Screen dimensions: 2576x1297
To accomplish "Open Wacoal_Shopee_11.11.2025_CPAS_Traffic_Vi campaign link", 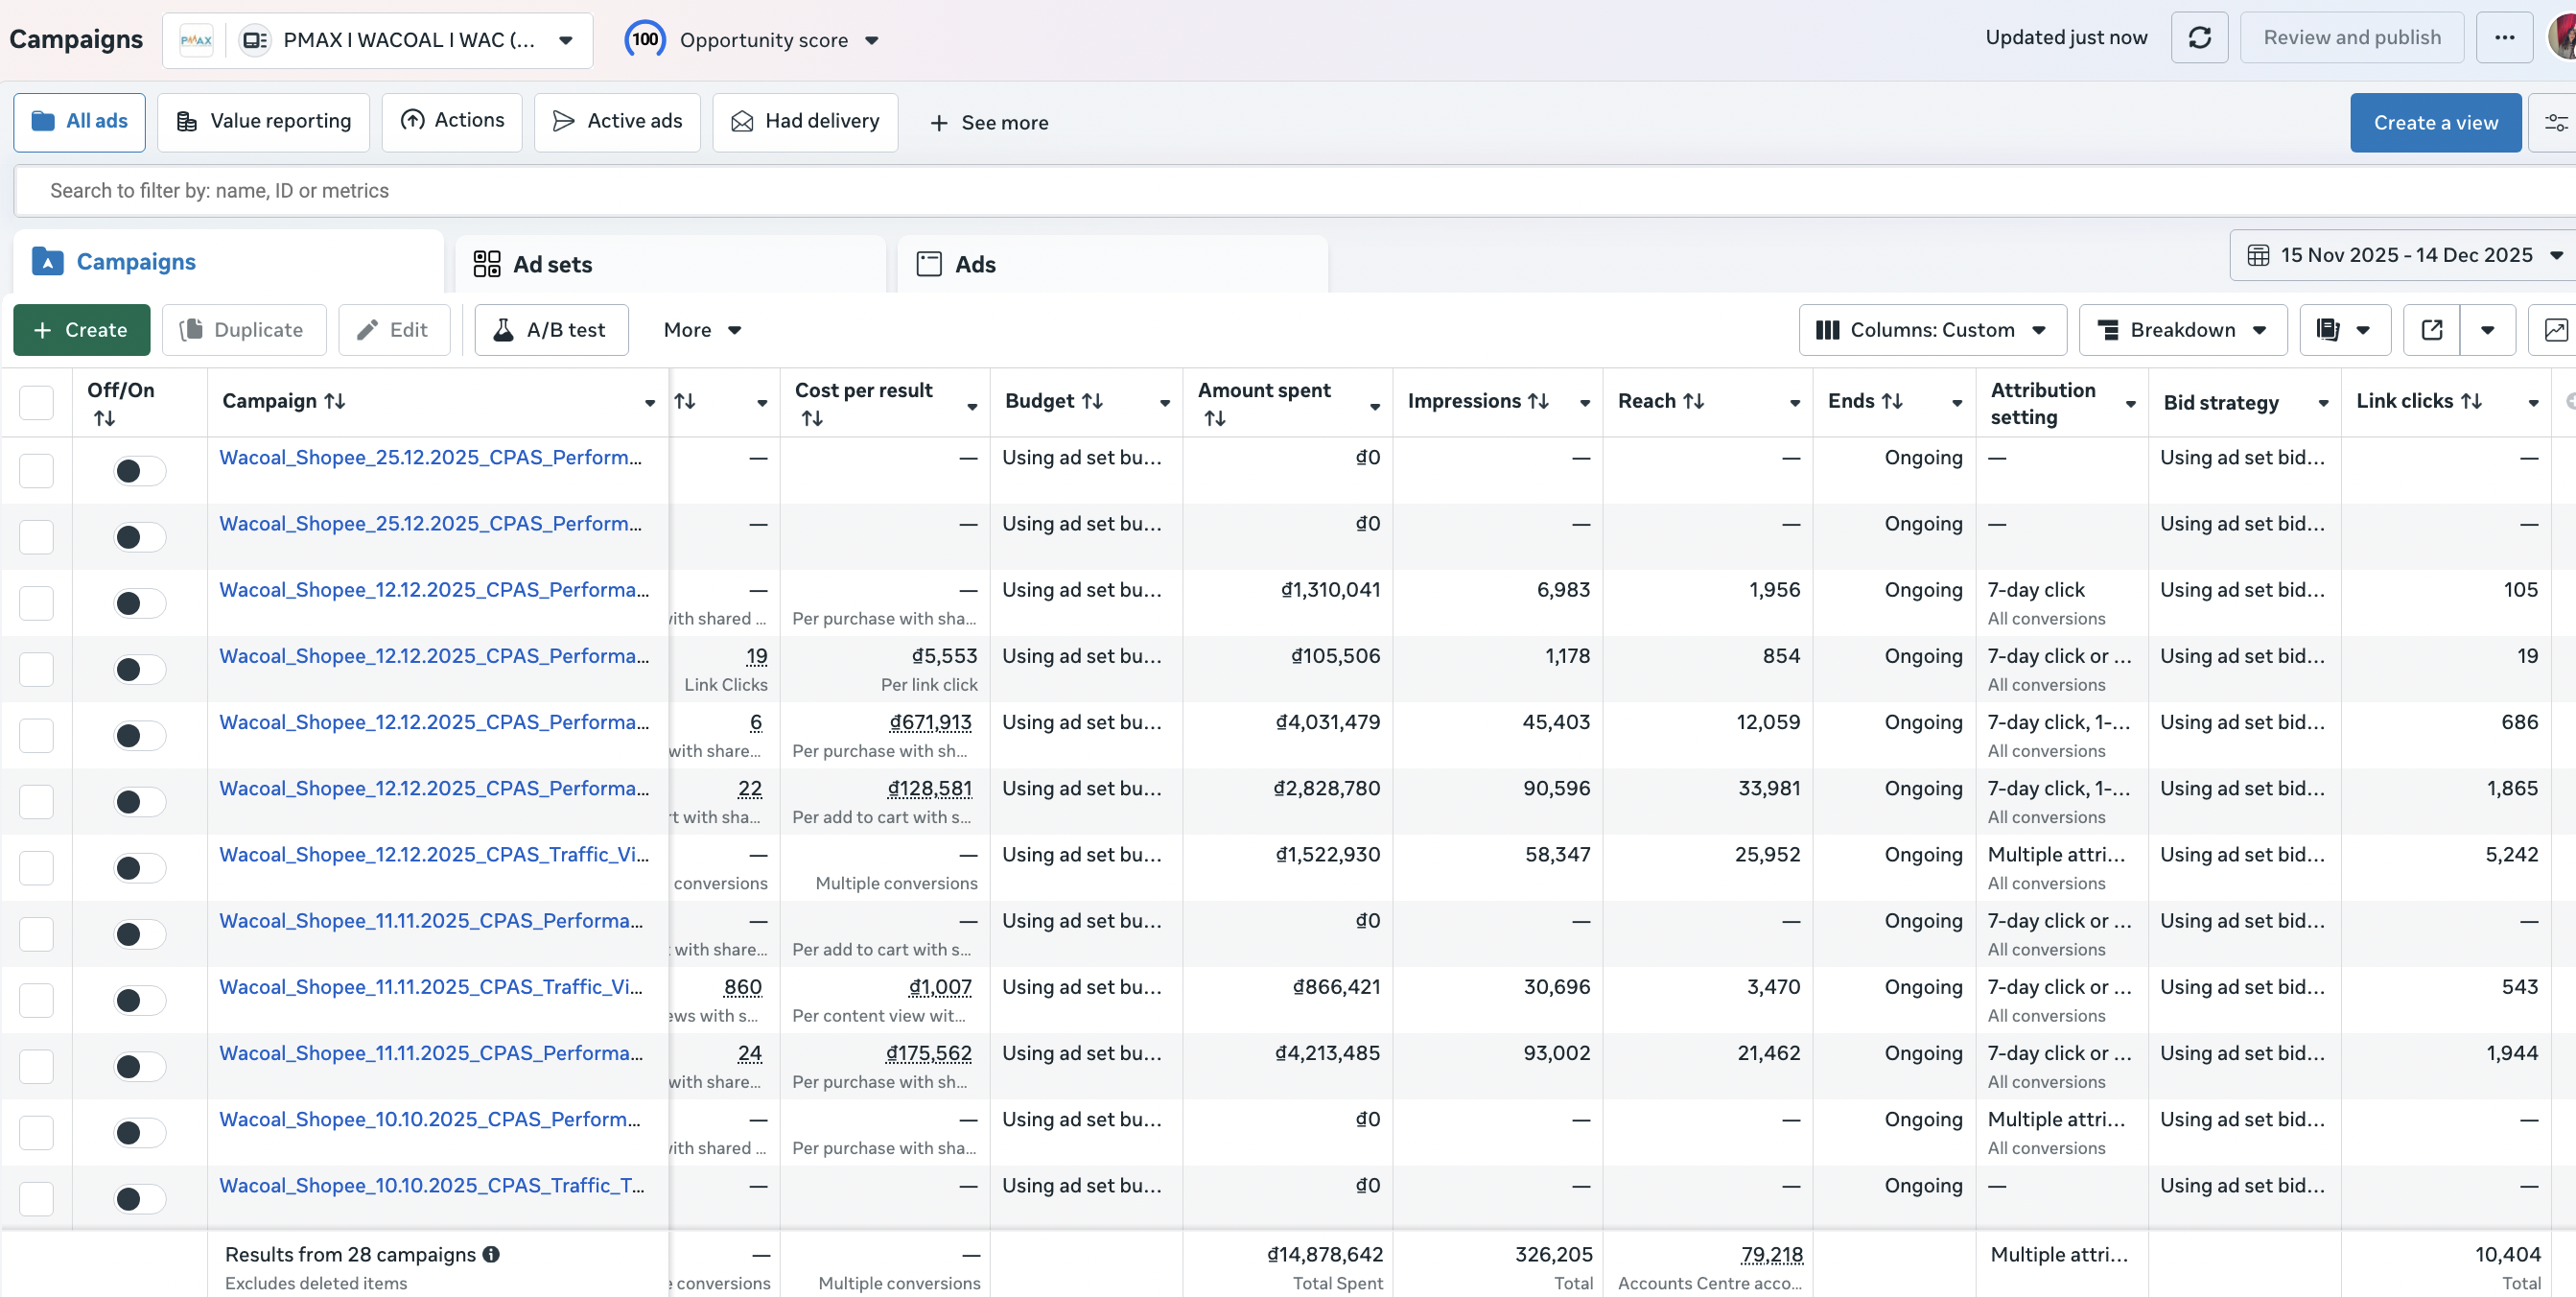I will pos(431,987).
